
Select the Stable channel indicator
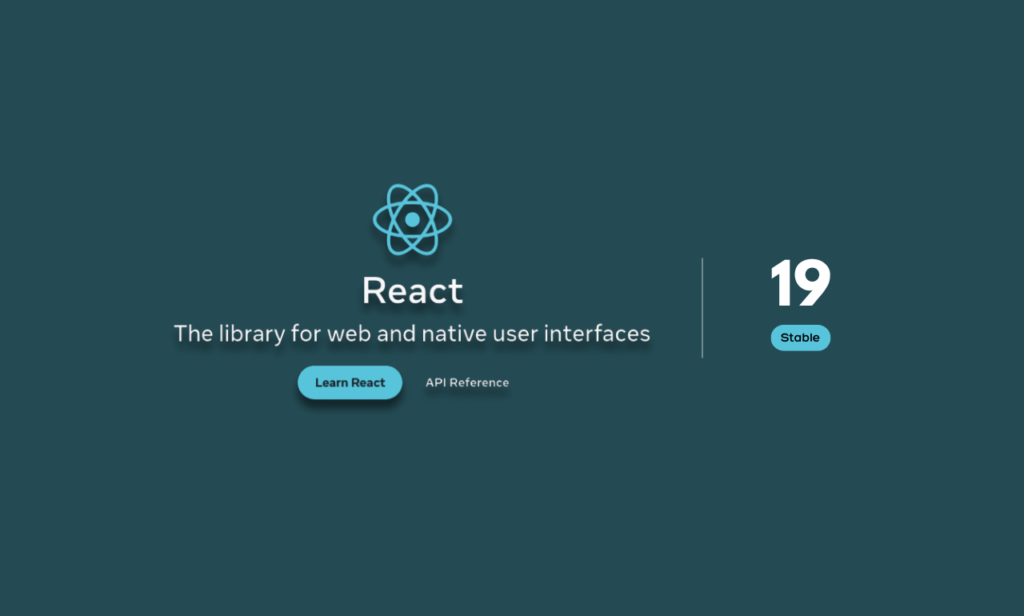pos(800,337)
